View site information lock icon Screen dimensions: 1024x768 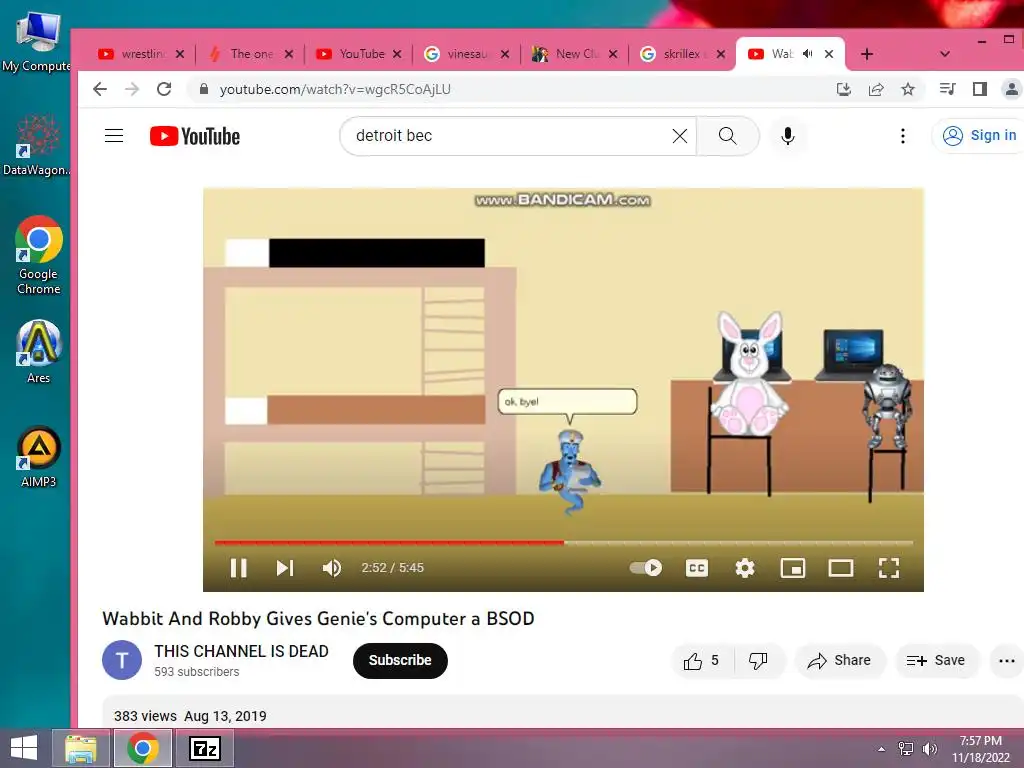pyautogui.click(x=204, y=89)
